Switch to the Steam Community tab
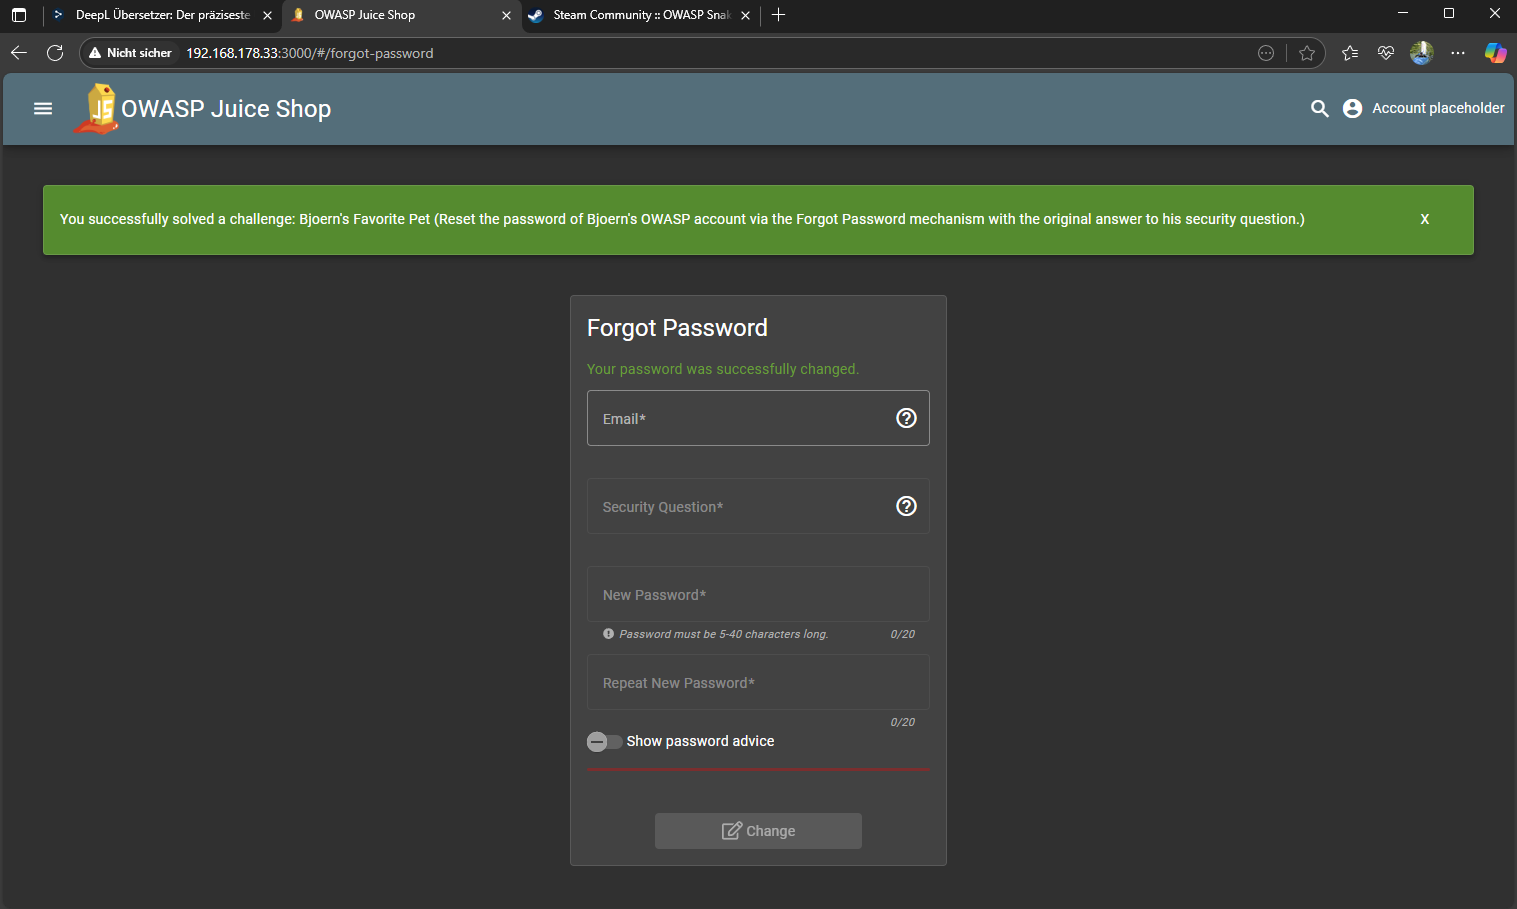 point(640,15)
